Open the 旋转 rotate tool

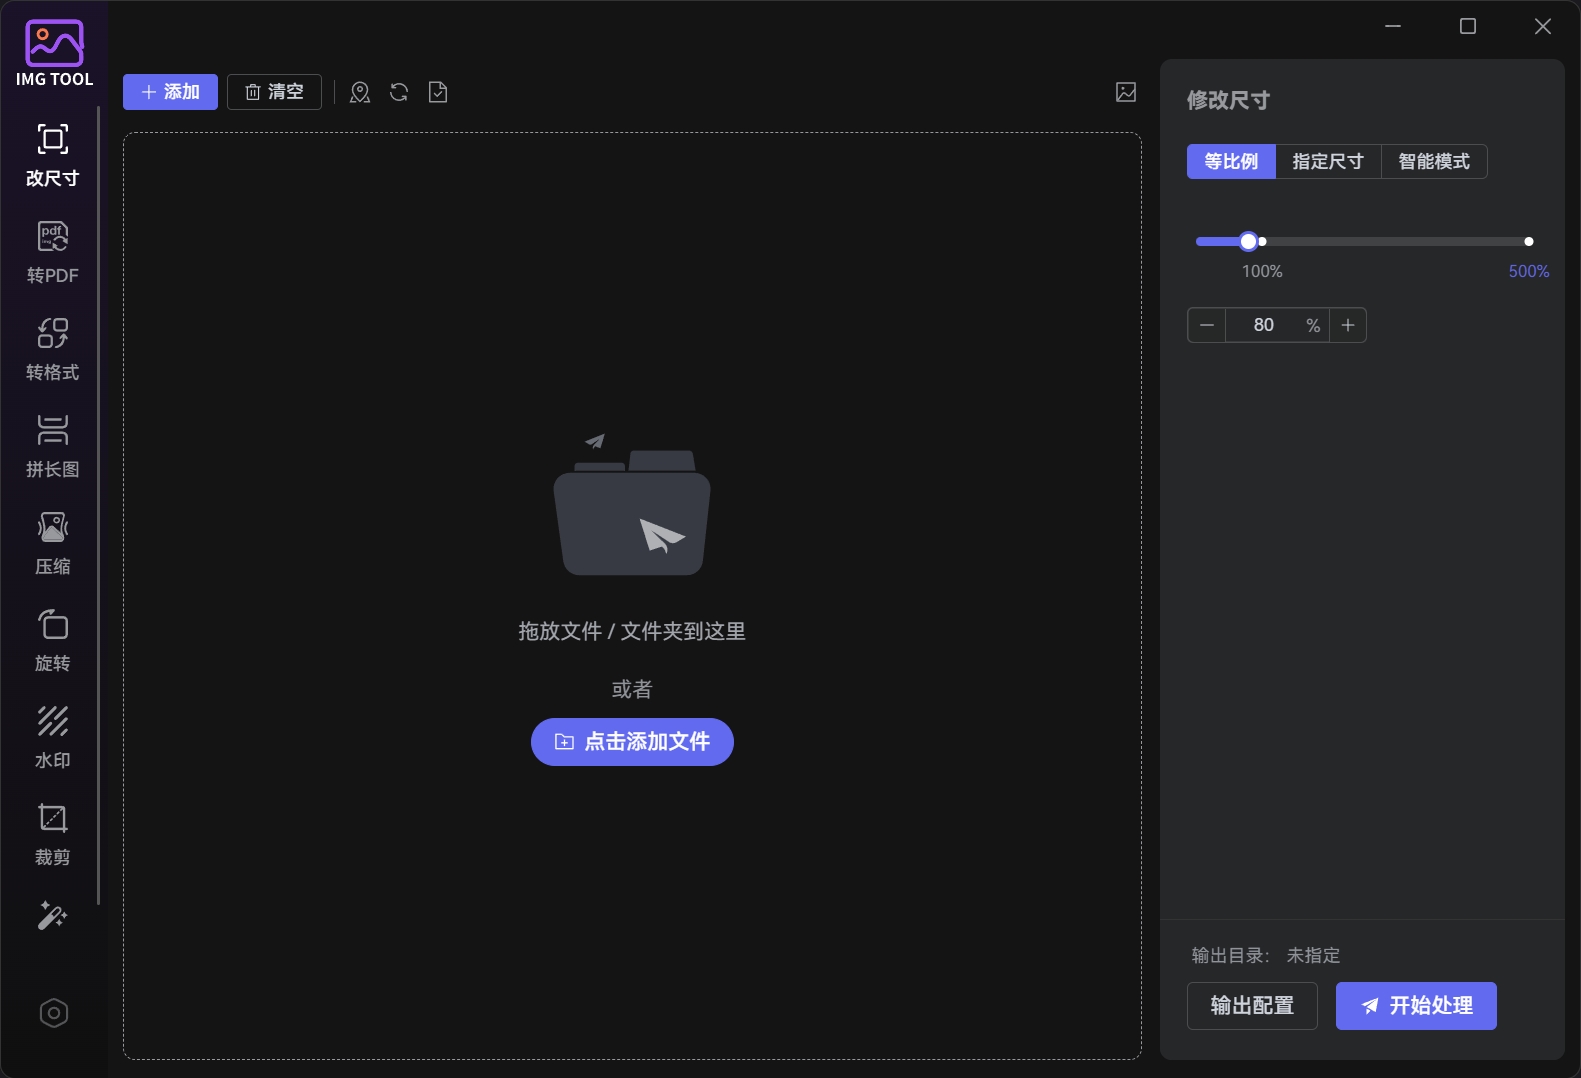52,640
